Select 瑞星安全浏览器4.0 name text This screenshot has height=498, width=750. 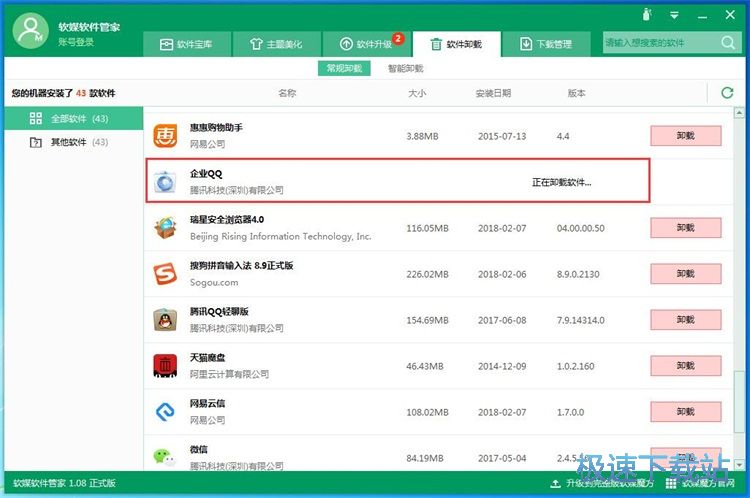point(227,220)
